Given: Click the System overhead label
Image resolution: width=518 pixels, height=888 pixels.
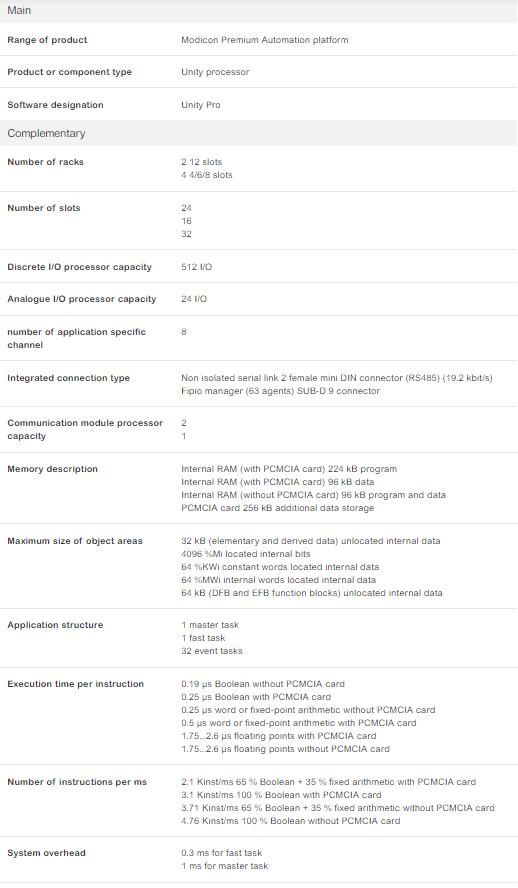Looking at the screenshot, I should tap(46, 853).
